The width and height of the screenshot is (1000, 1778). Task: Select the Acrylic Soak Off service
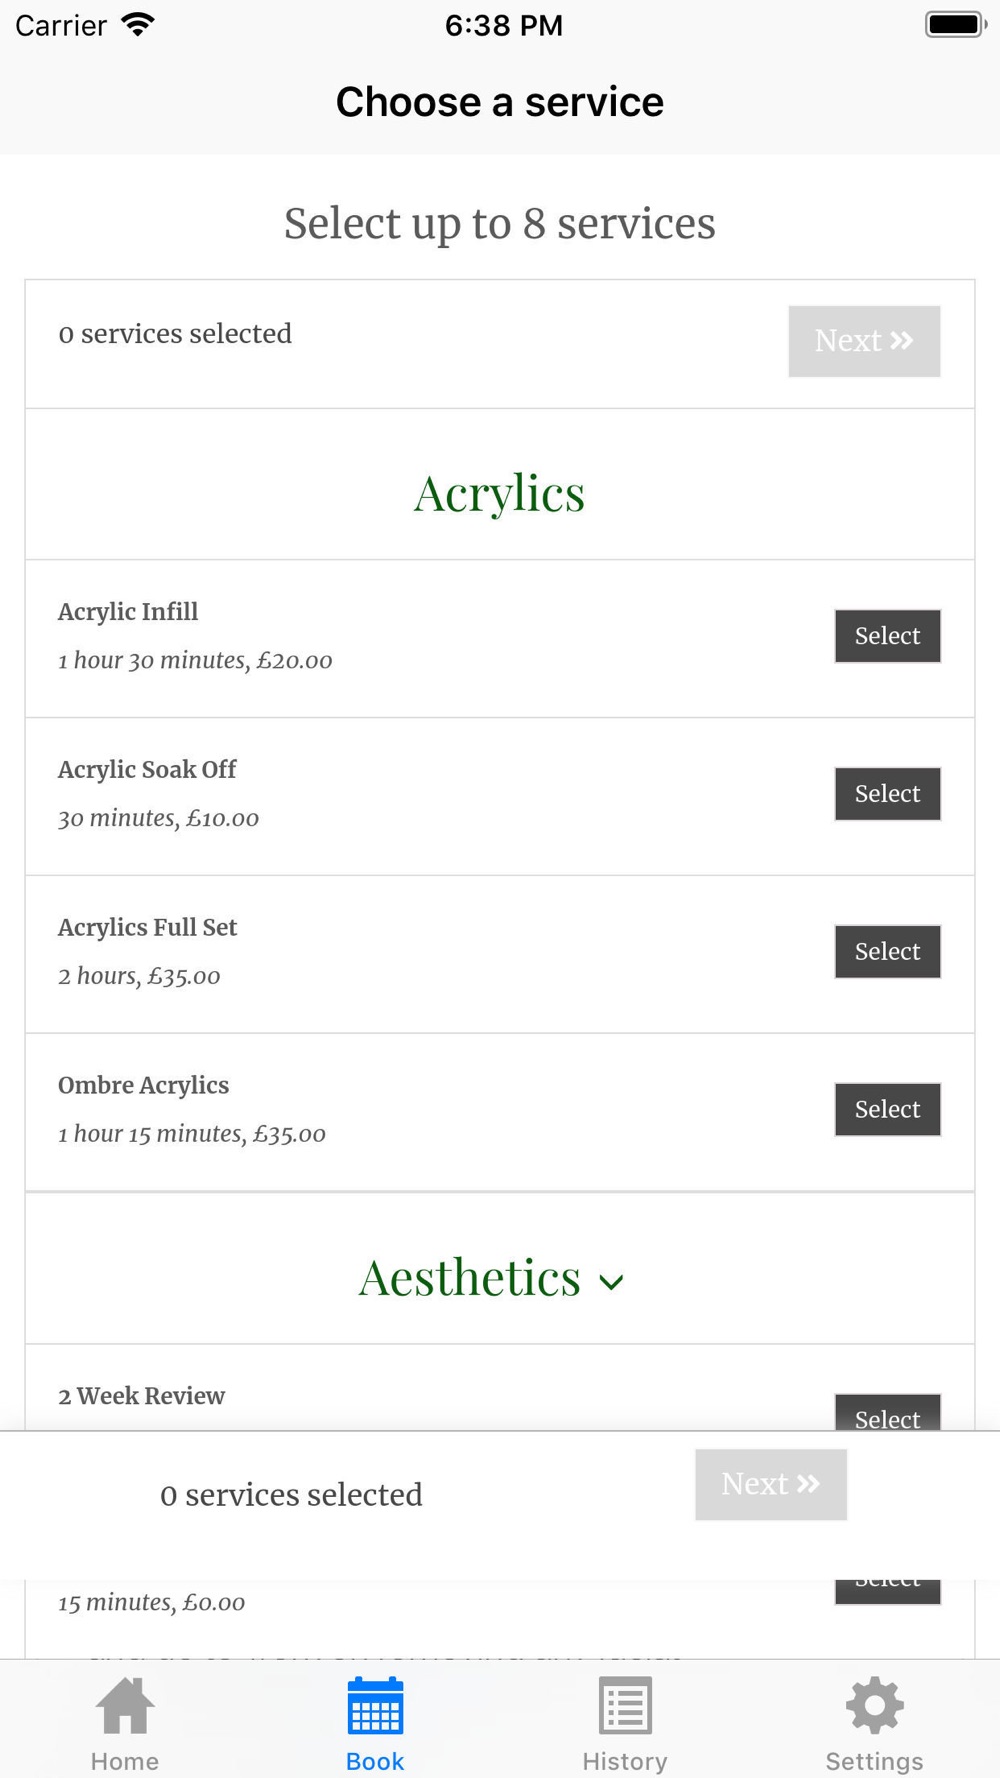tap(888, 794)
